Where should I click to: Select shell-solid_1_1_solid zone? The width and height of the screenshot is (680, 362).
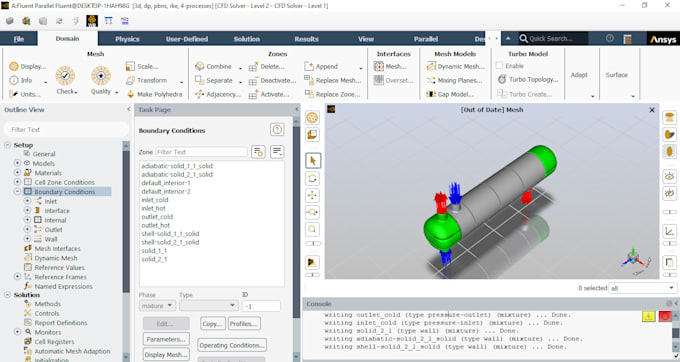point(170,233)
